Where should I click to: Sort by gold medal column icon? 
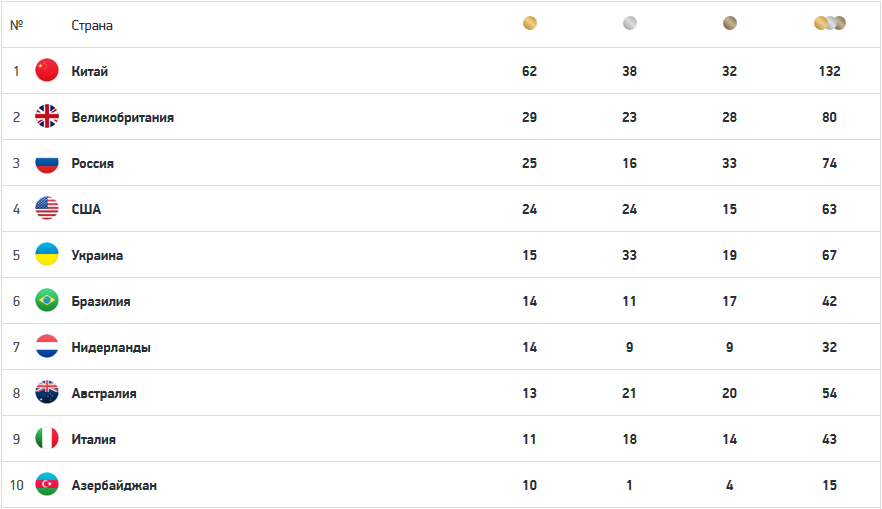(530, 23)
